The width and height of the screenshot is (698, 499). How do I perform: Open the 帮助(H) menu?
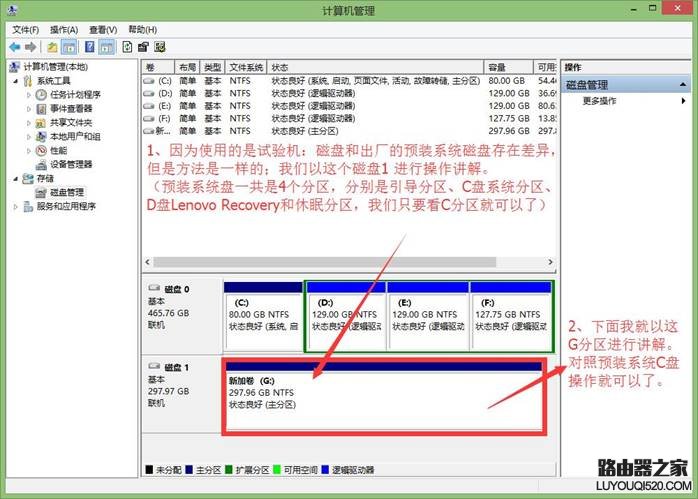click(142, 29)
